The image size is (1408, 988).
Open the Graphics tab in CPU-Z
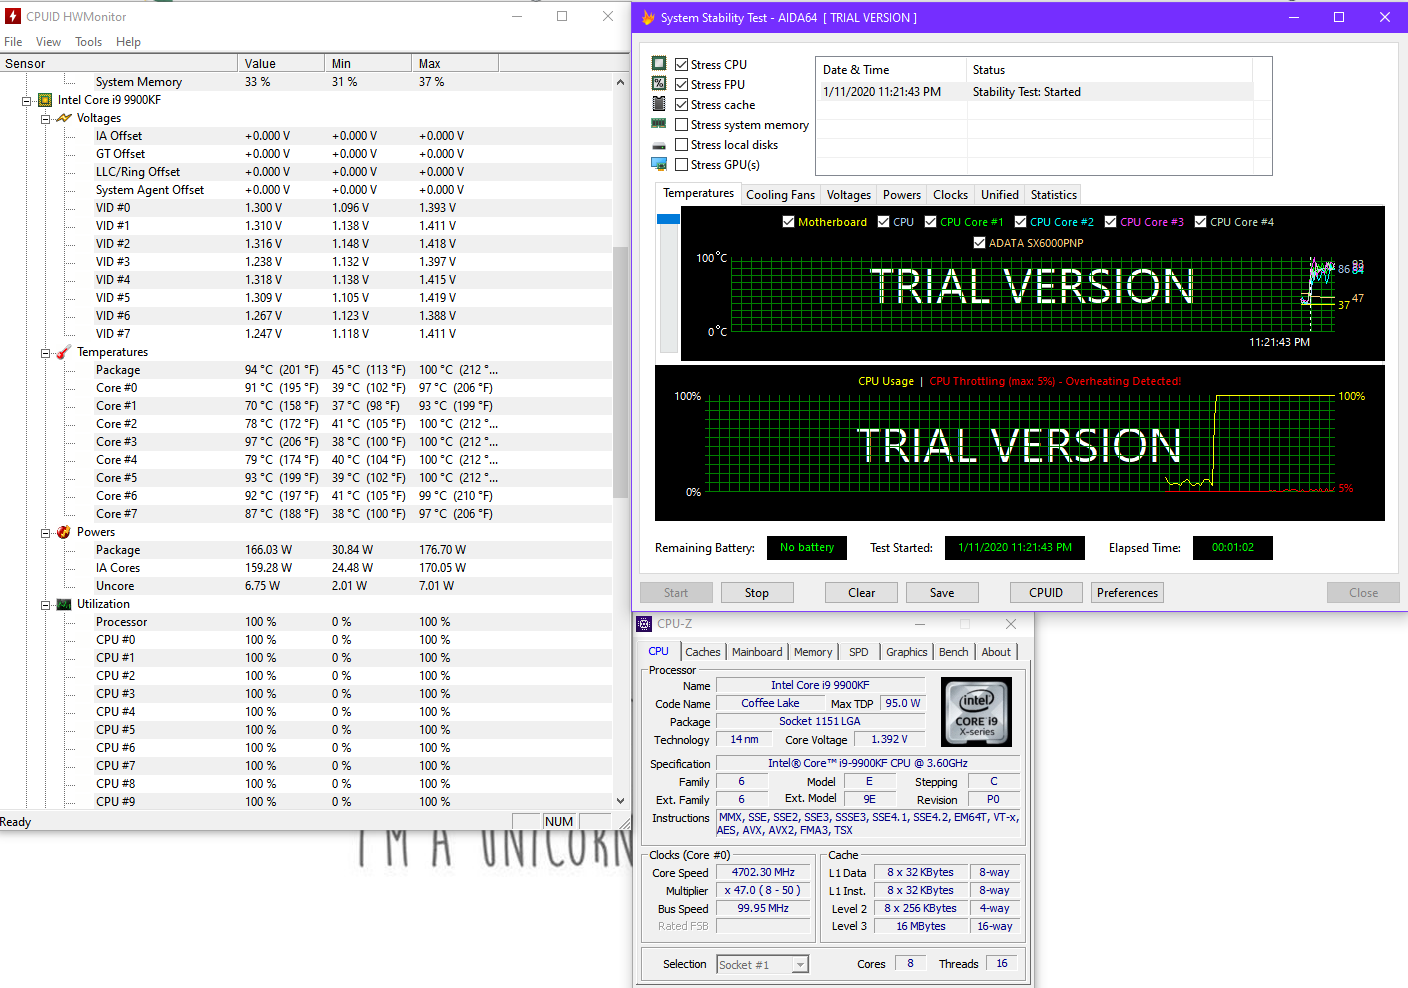[906, 652]
